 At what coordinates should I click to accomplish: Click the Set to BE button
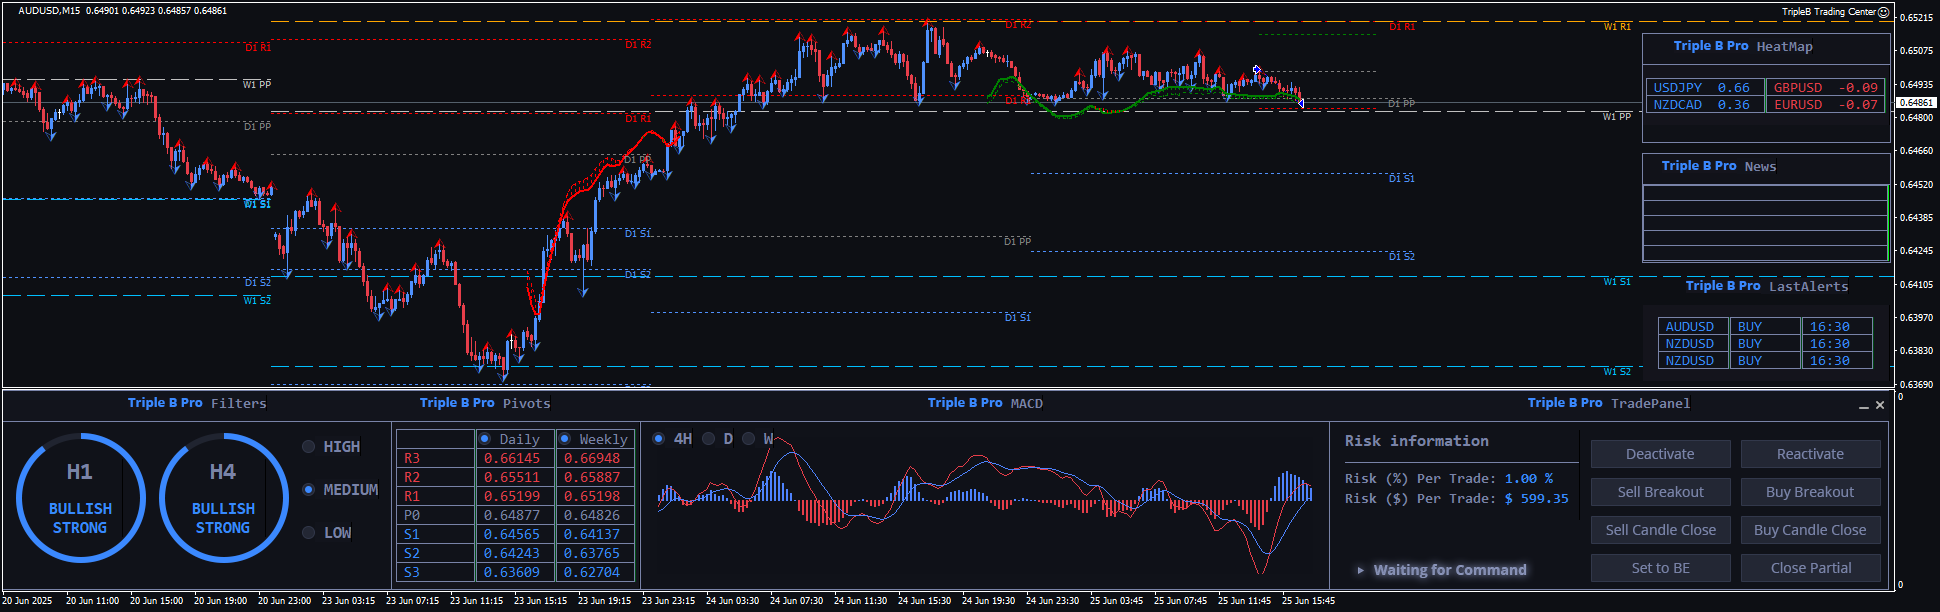(x=1660, y=568)
